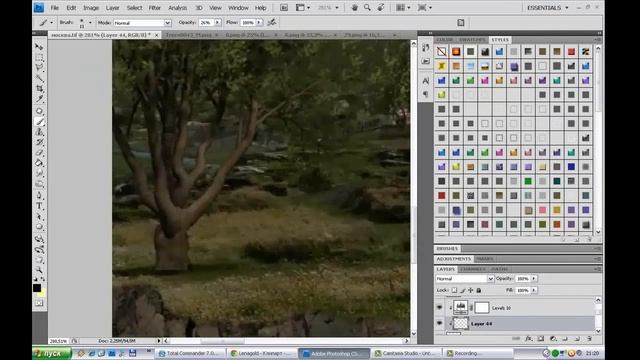Image resolution: width=640 pixels, height=360 pixels.
Task: Click the Hand tool in application bar
Action: point(354,7)
